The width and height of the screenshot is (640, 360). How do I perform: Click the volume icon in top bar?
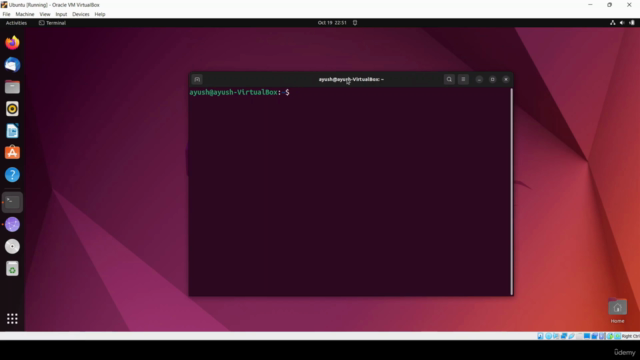[622, 23]
